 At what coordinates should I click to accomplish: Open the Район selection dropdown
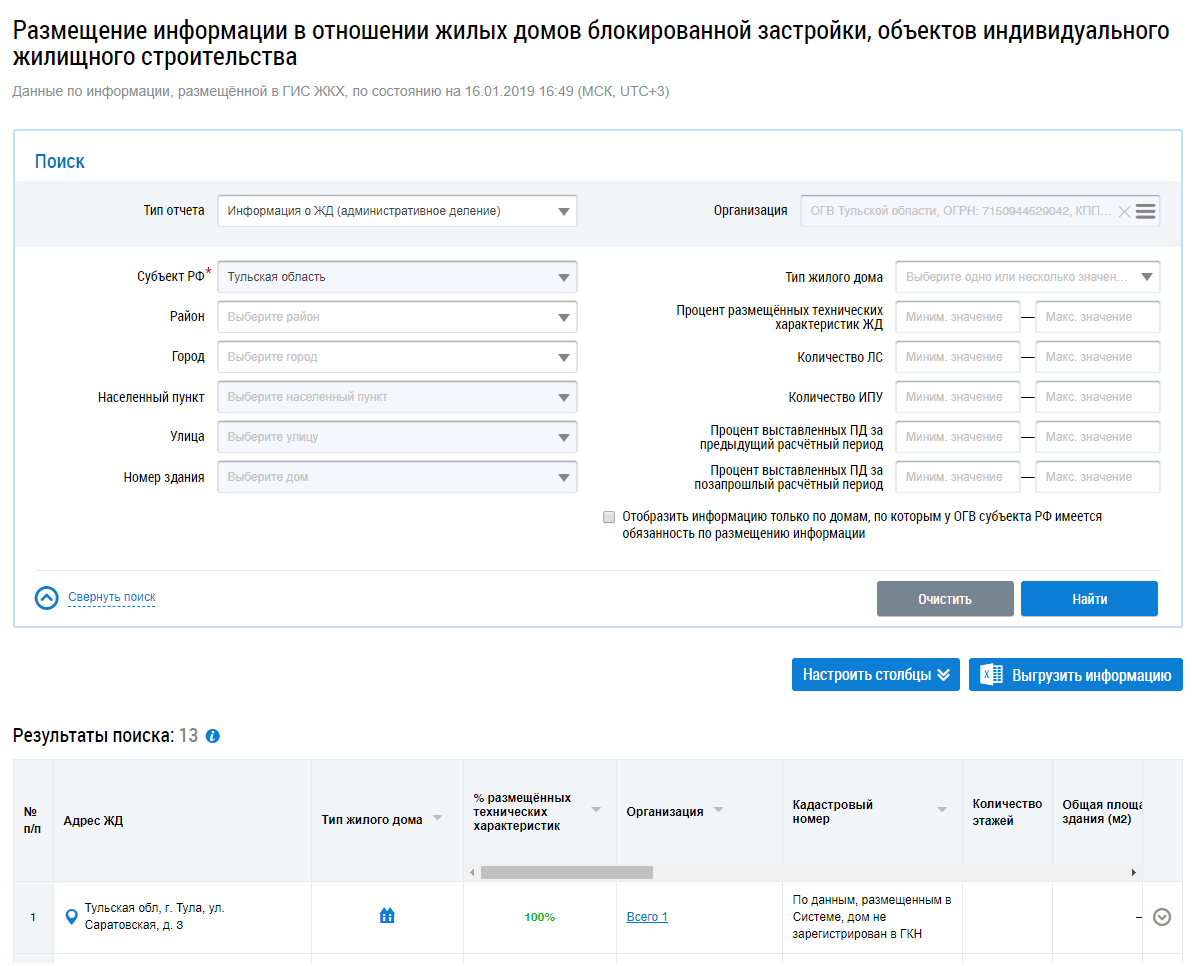pos(397,317)
